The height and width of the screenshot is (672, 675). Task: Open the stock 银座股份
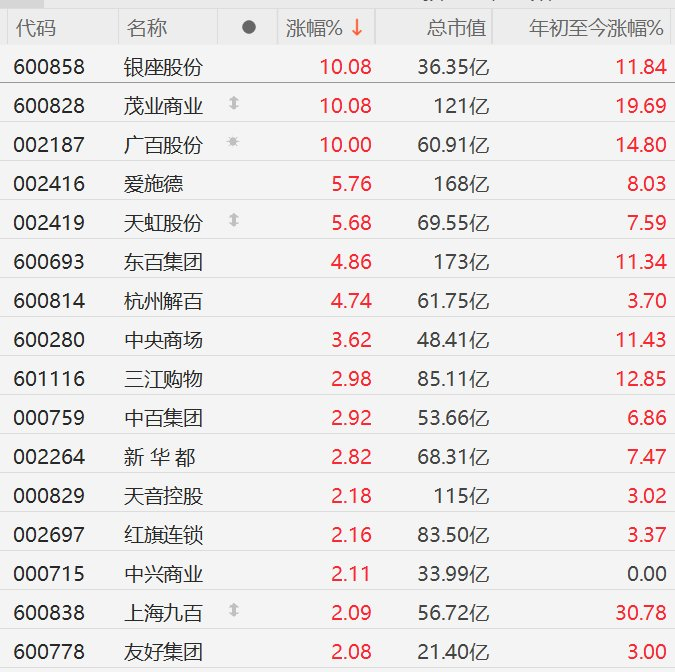tap(163, 67)
